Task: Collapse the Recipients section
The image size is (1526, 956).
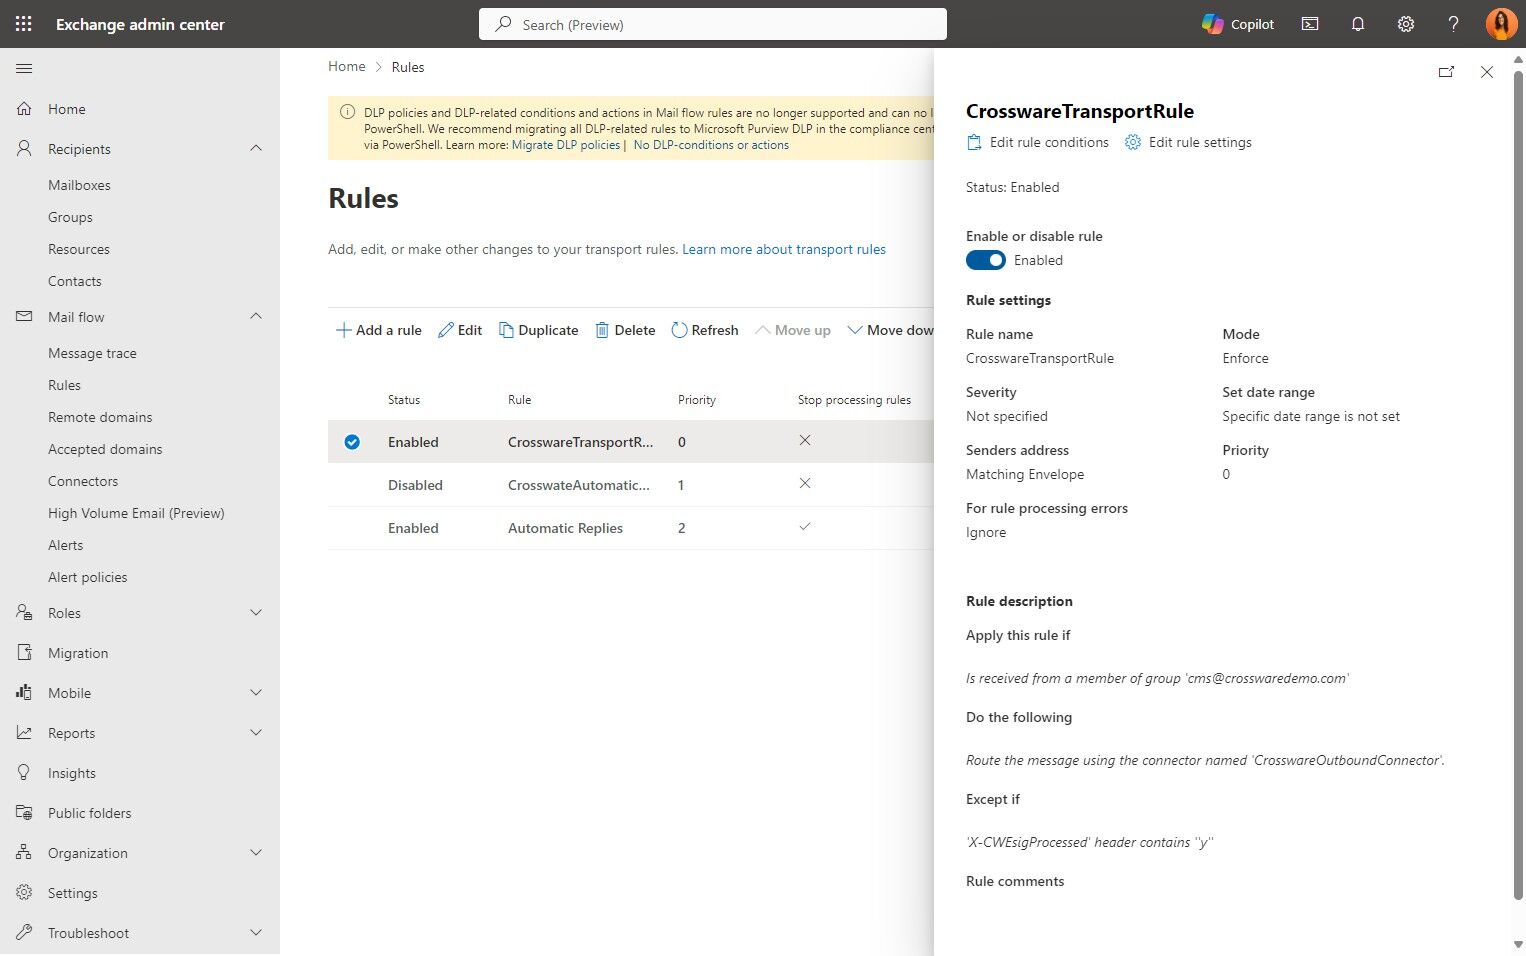Action: click(256, 149)
